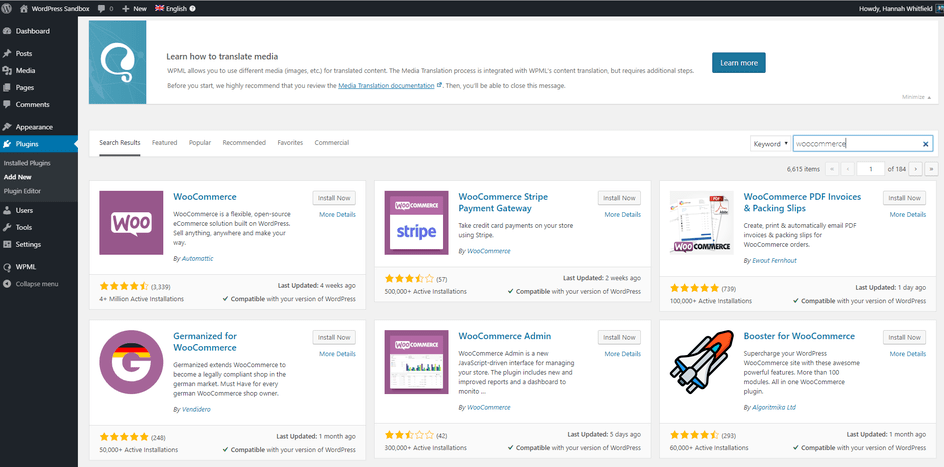Click the Dashboard icon in the sidebar
The height and width of the screenshot is (467, 944).
[x=8, y=31]
